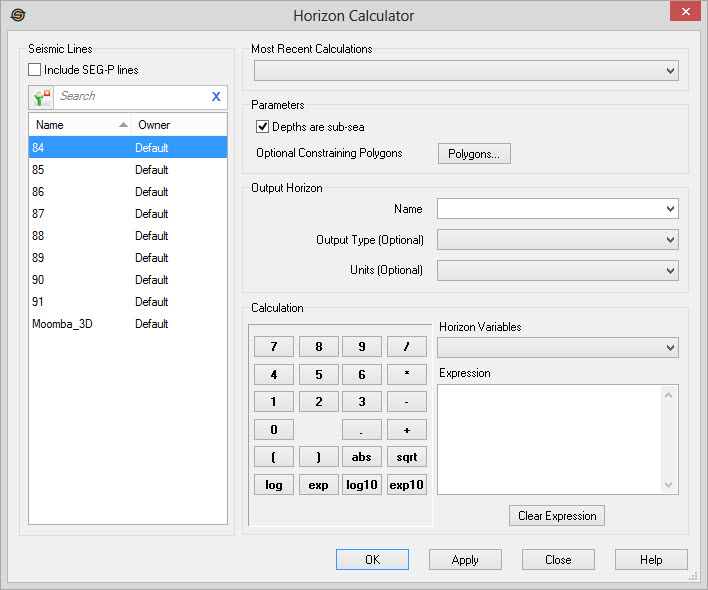Click calculator key 8

[x=319, y=346]
